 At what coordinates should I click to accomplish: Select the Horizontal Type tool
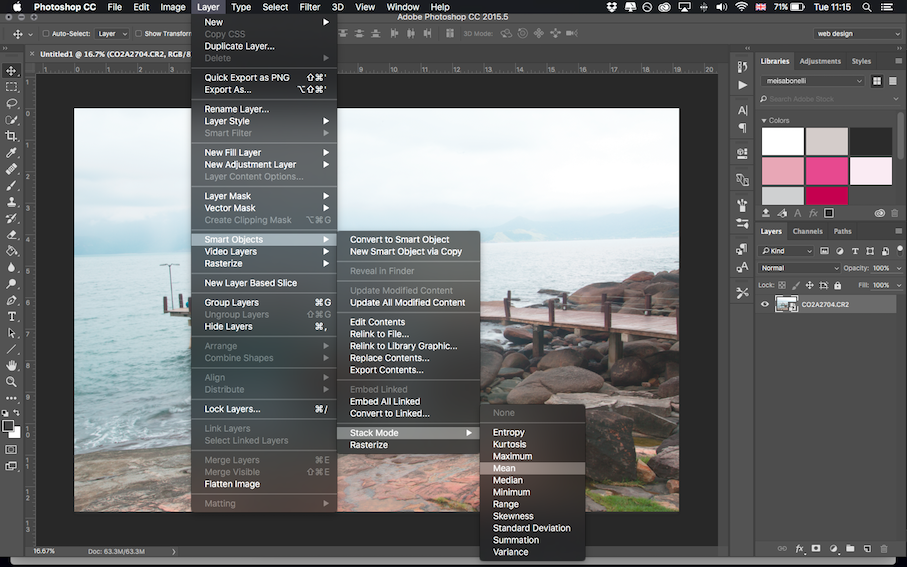click(x=11, y=316)
